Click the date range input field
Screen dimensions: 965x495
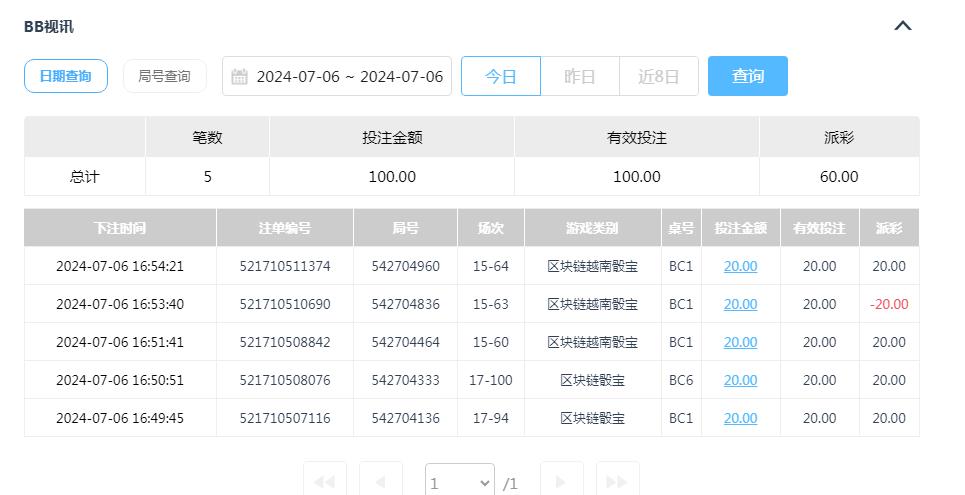[x=349, y=77]
